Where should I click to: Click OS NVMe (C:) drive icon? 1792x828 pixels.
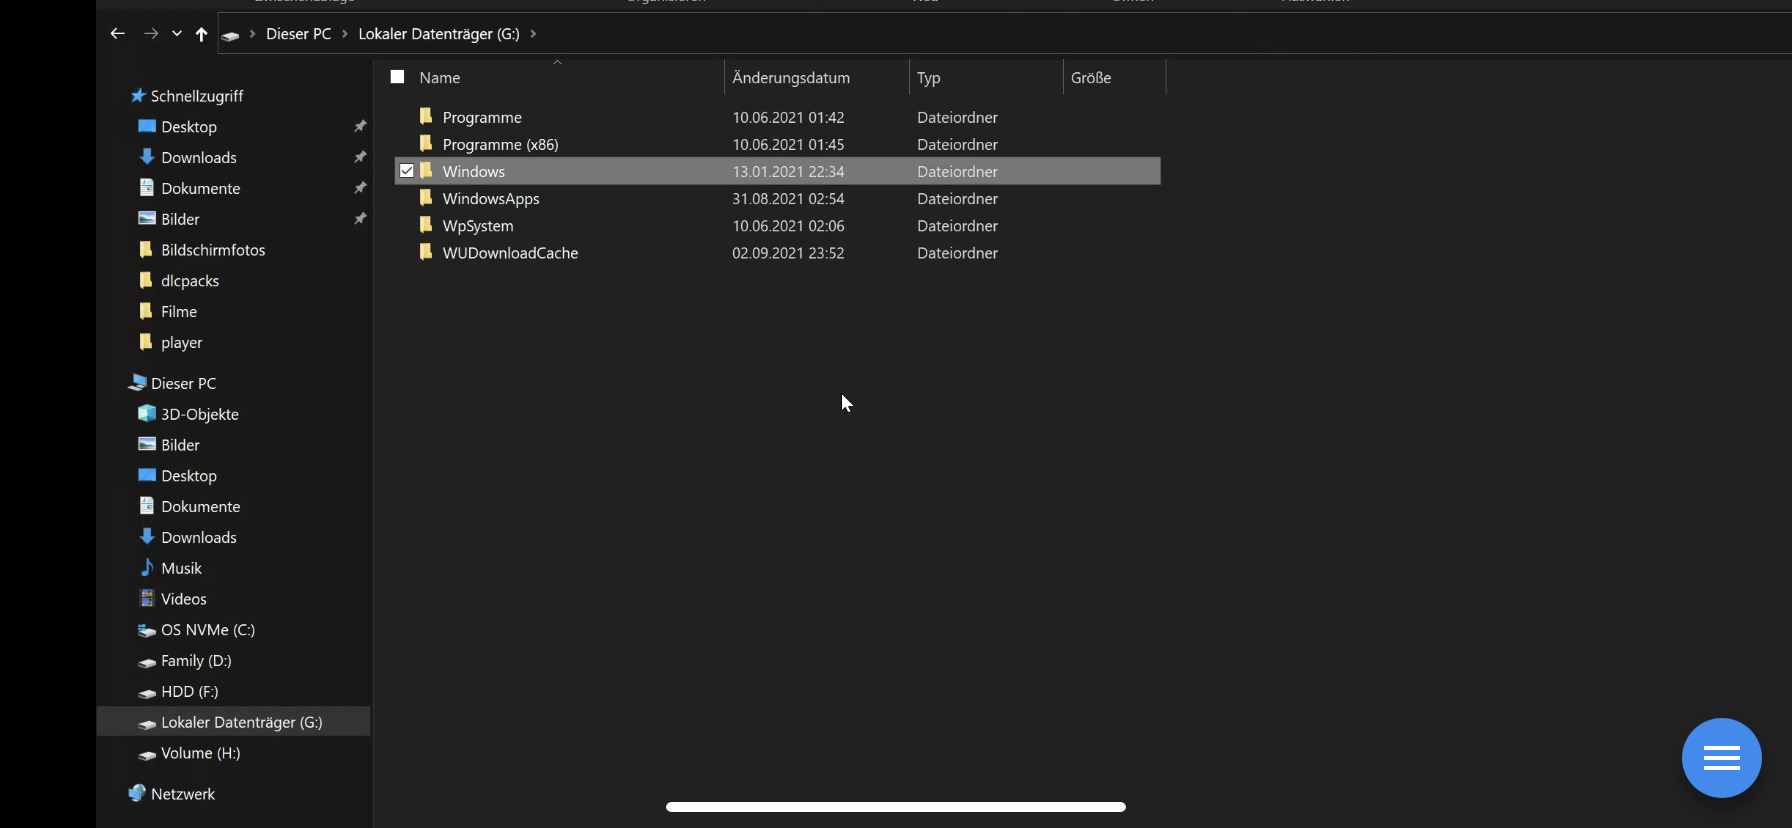tap(147, 631)
